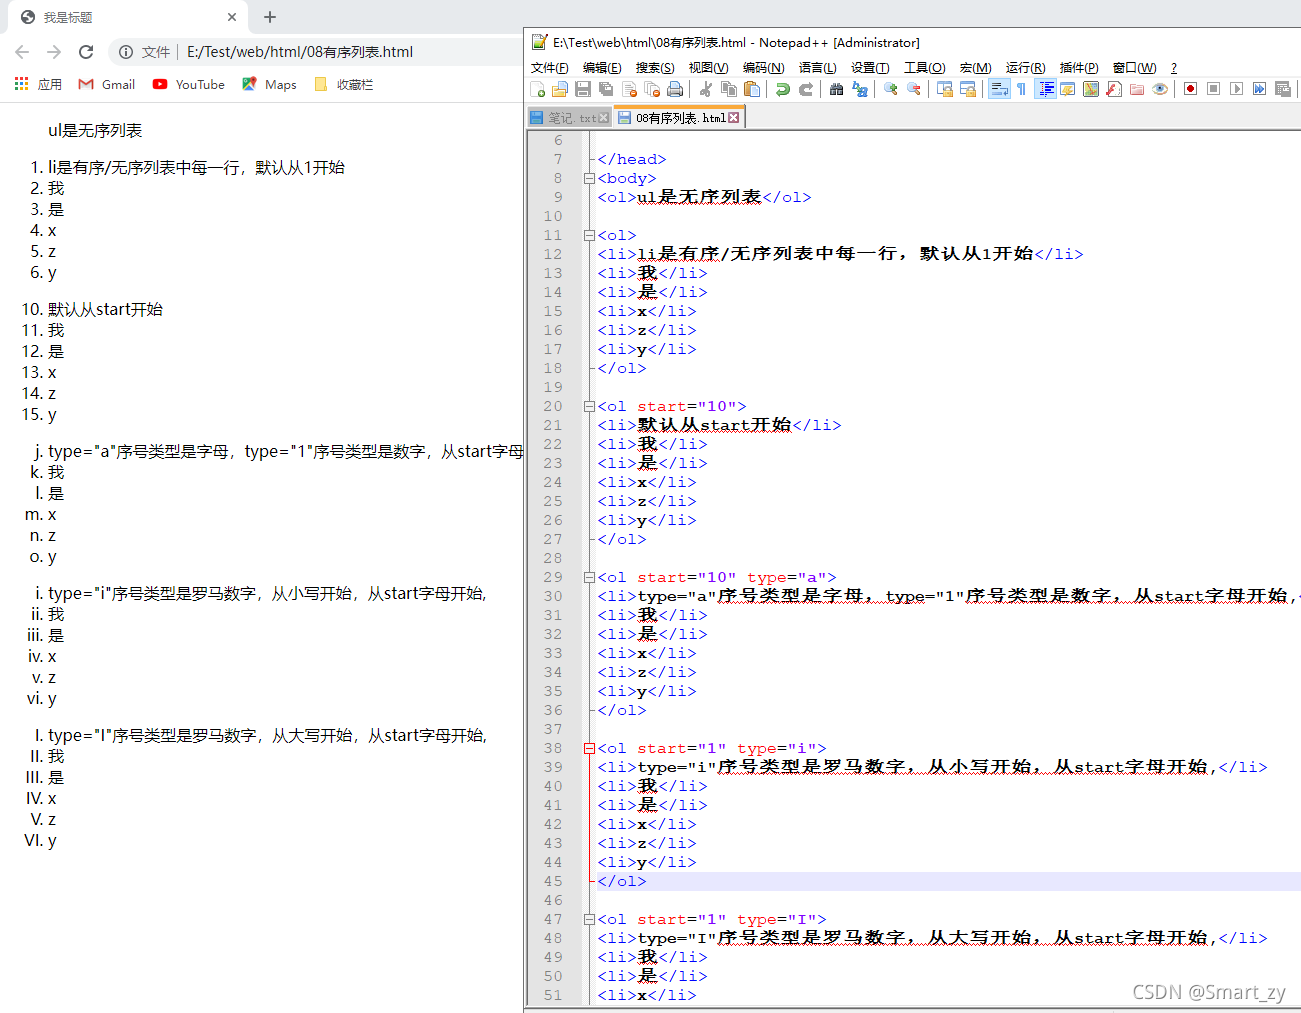The height and width of the screenshot is (1013, 1301).
Task: Click the Close file toolbar icon
Action: (629, 89)
